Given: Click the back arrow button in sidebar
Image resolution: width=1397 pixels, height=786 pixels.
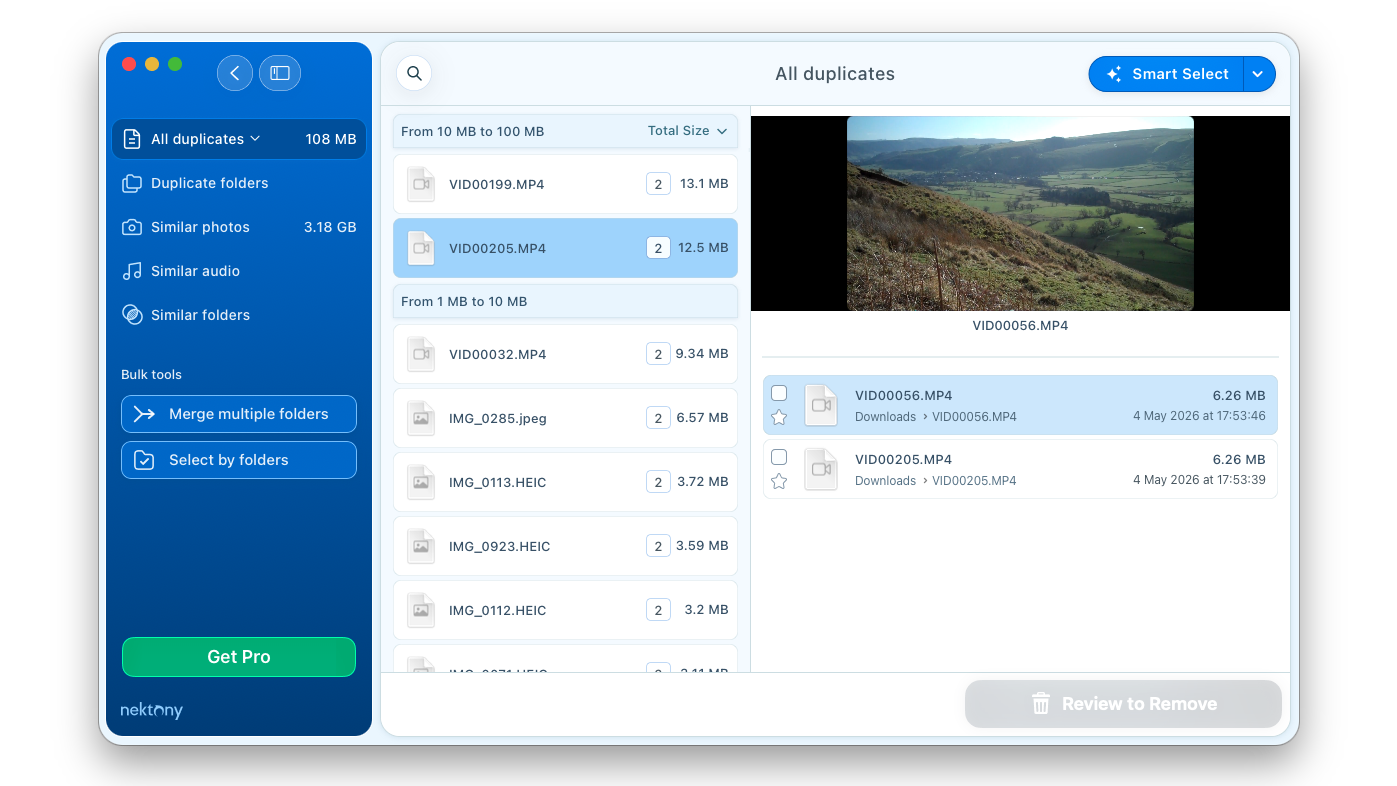Looking at the screenshot, I should click(235, 73).
